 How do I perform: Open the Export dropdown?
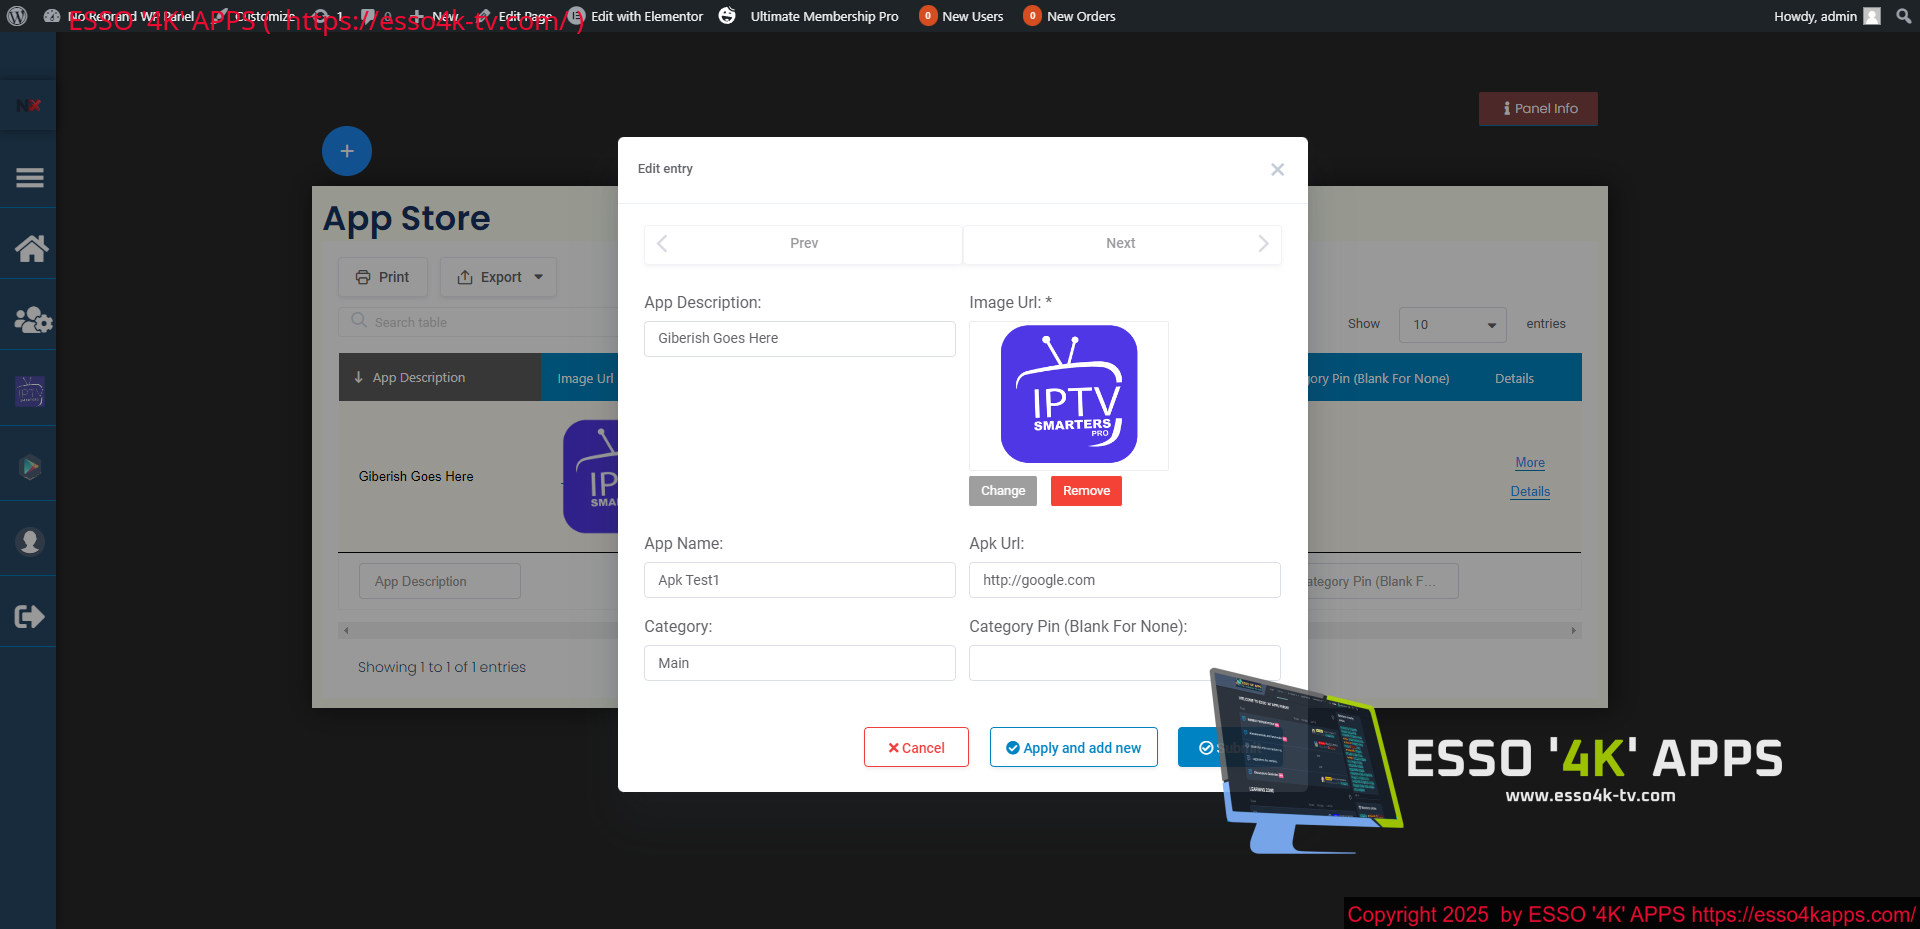point(498,277)
